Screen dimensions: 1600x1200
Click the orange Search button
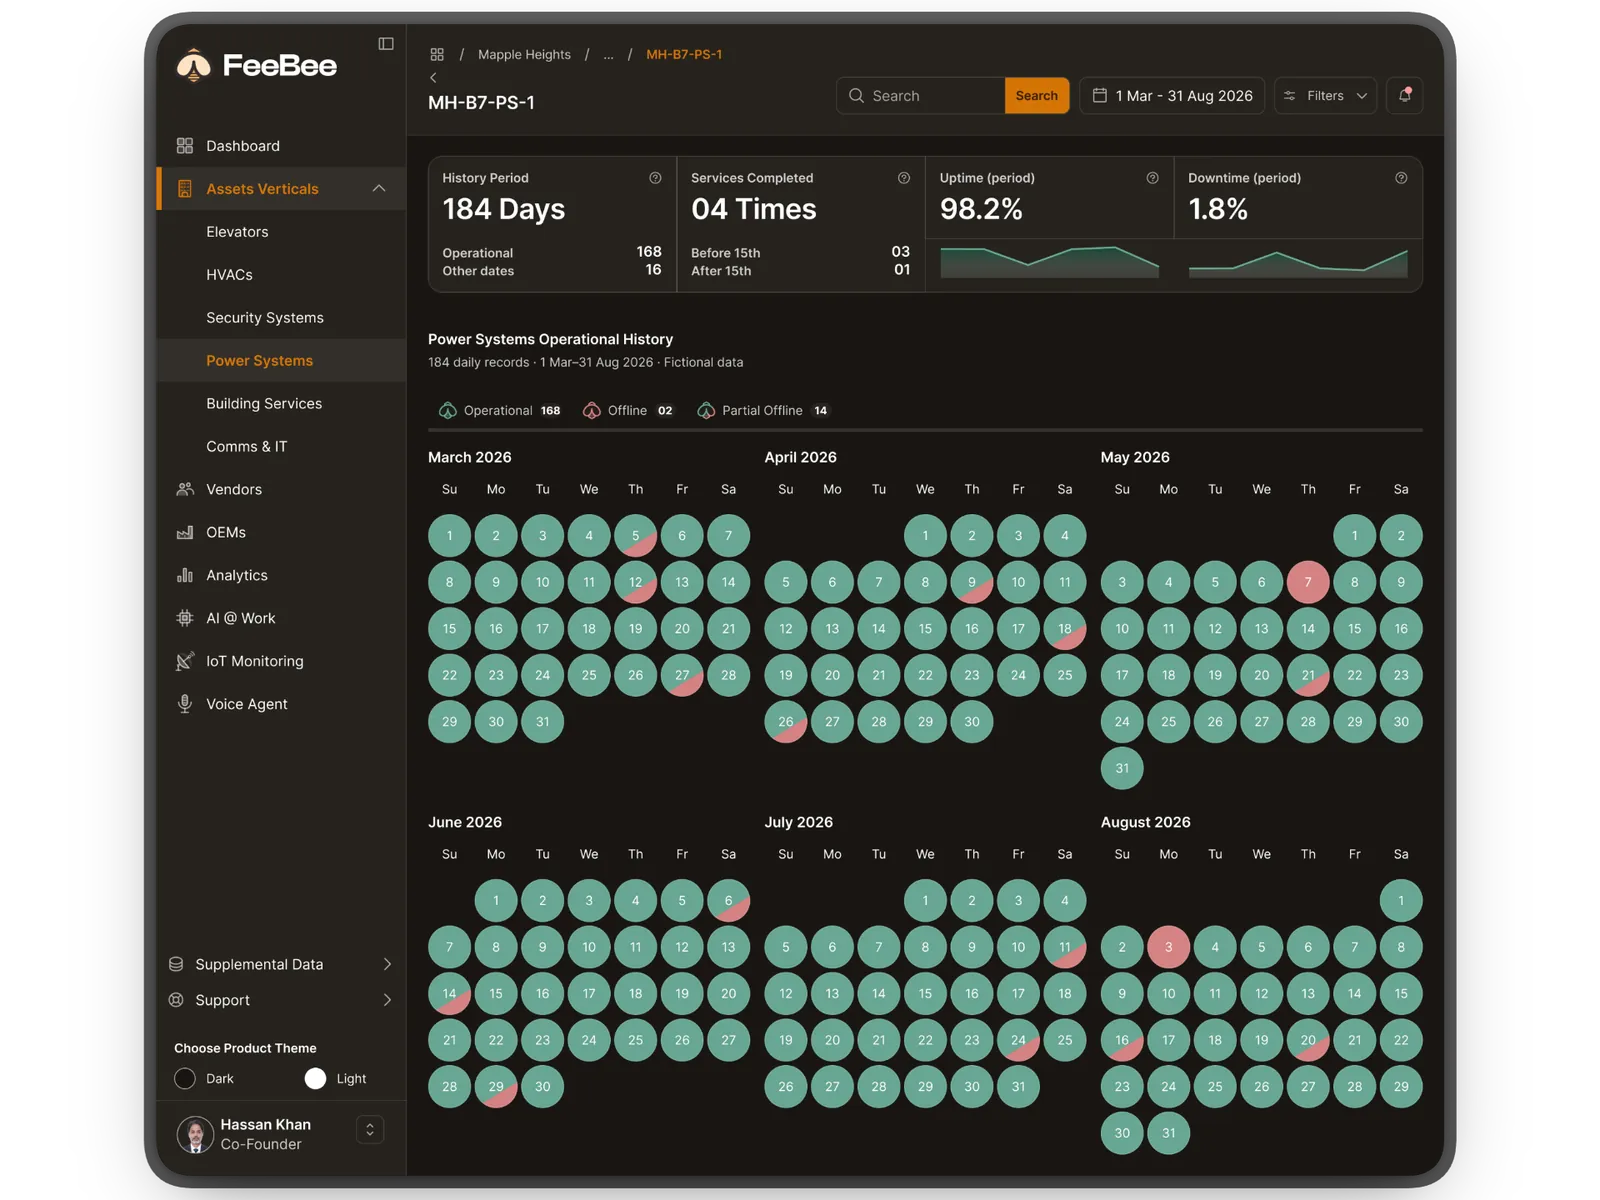(1037, 95)
